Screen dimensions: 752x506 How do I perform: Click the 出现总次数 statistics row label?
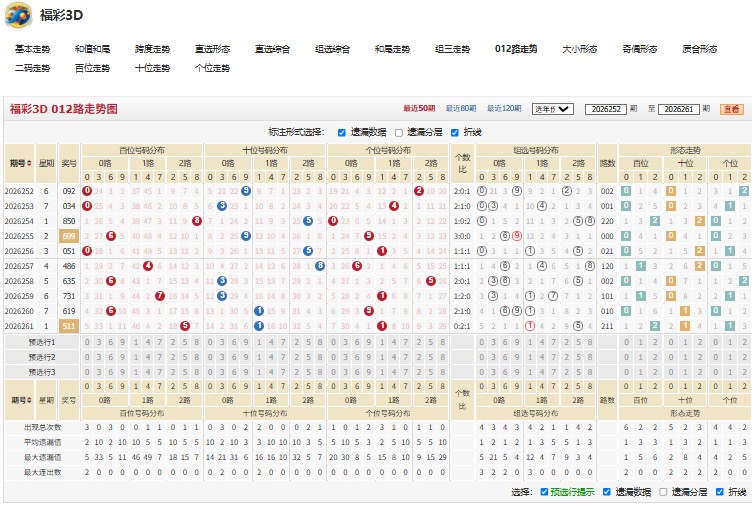pyautogui.click(x=43, y=427)
